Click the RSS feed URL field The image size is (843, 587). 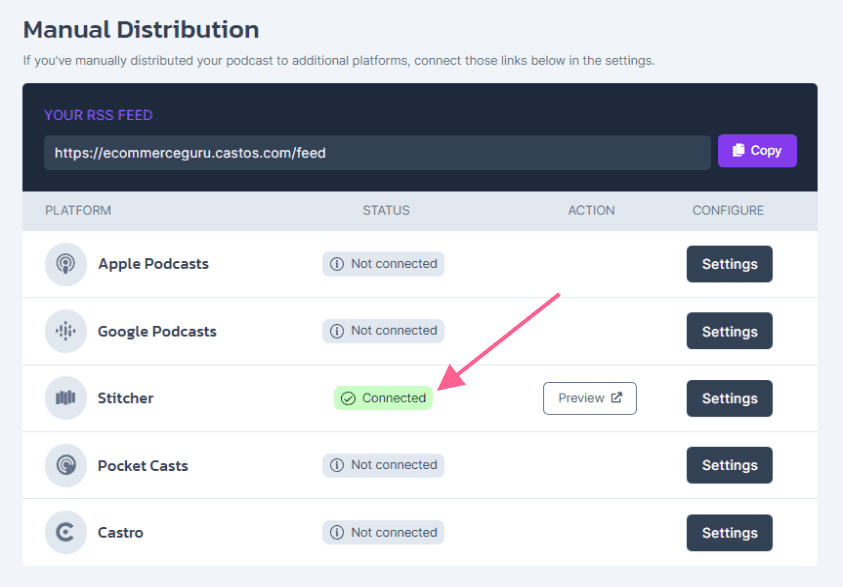tap(377, 153)
